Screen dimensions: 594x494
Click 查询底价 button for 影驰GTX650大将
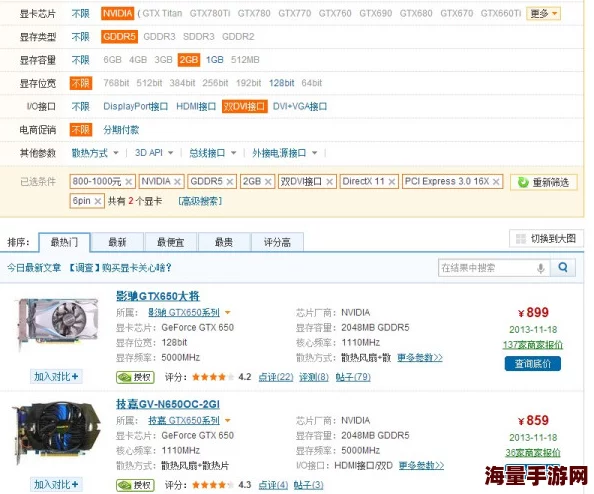pos(533,364)
